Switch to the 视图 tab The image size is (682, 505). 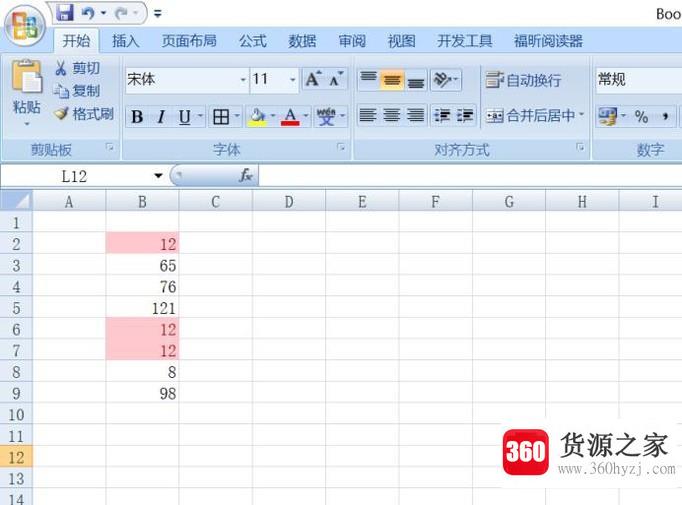(401, 41)
